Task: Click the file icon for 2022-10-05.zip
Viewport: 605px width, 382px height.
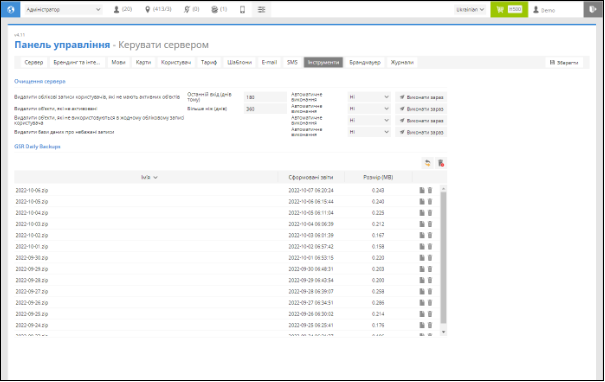Action: 422,201
